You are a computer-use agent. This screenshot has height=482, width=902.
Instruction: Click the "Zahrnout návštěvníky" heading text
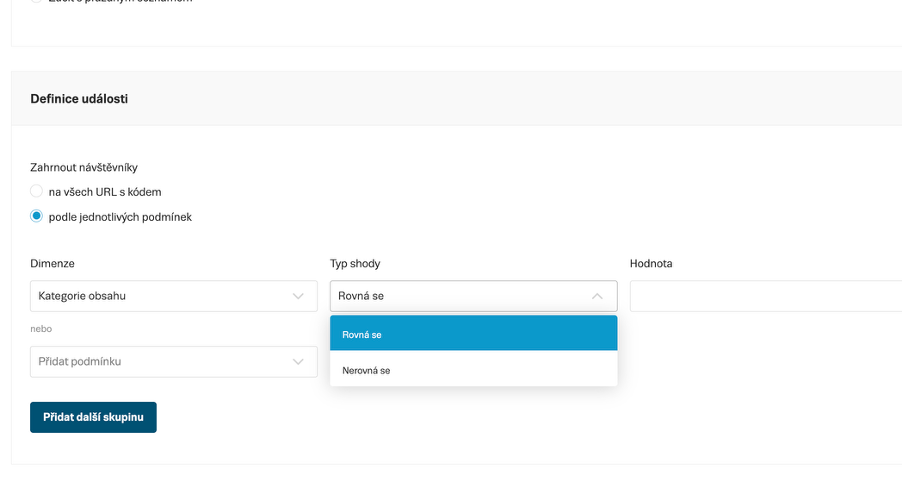point(83,167)
